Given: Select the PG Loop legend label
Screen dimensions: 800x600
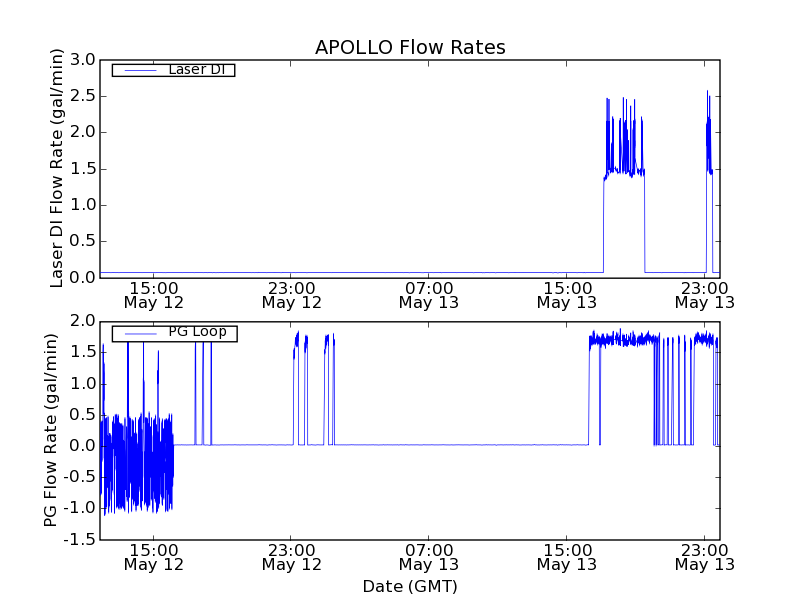Looking at the screenshot, I should [x=197, y=332].
